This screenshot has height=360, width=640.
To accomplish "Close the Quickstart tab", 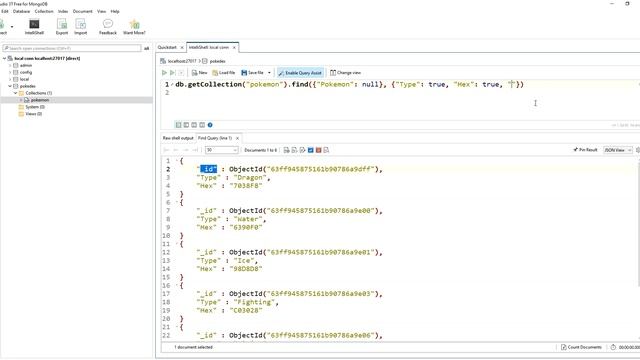I will [182, 48].
